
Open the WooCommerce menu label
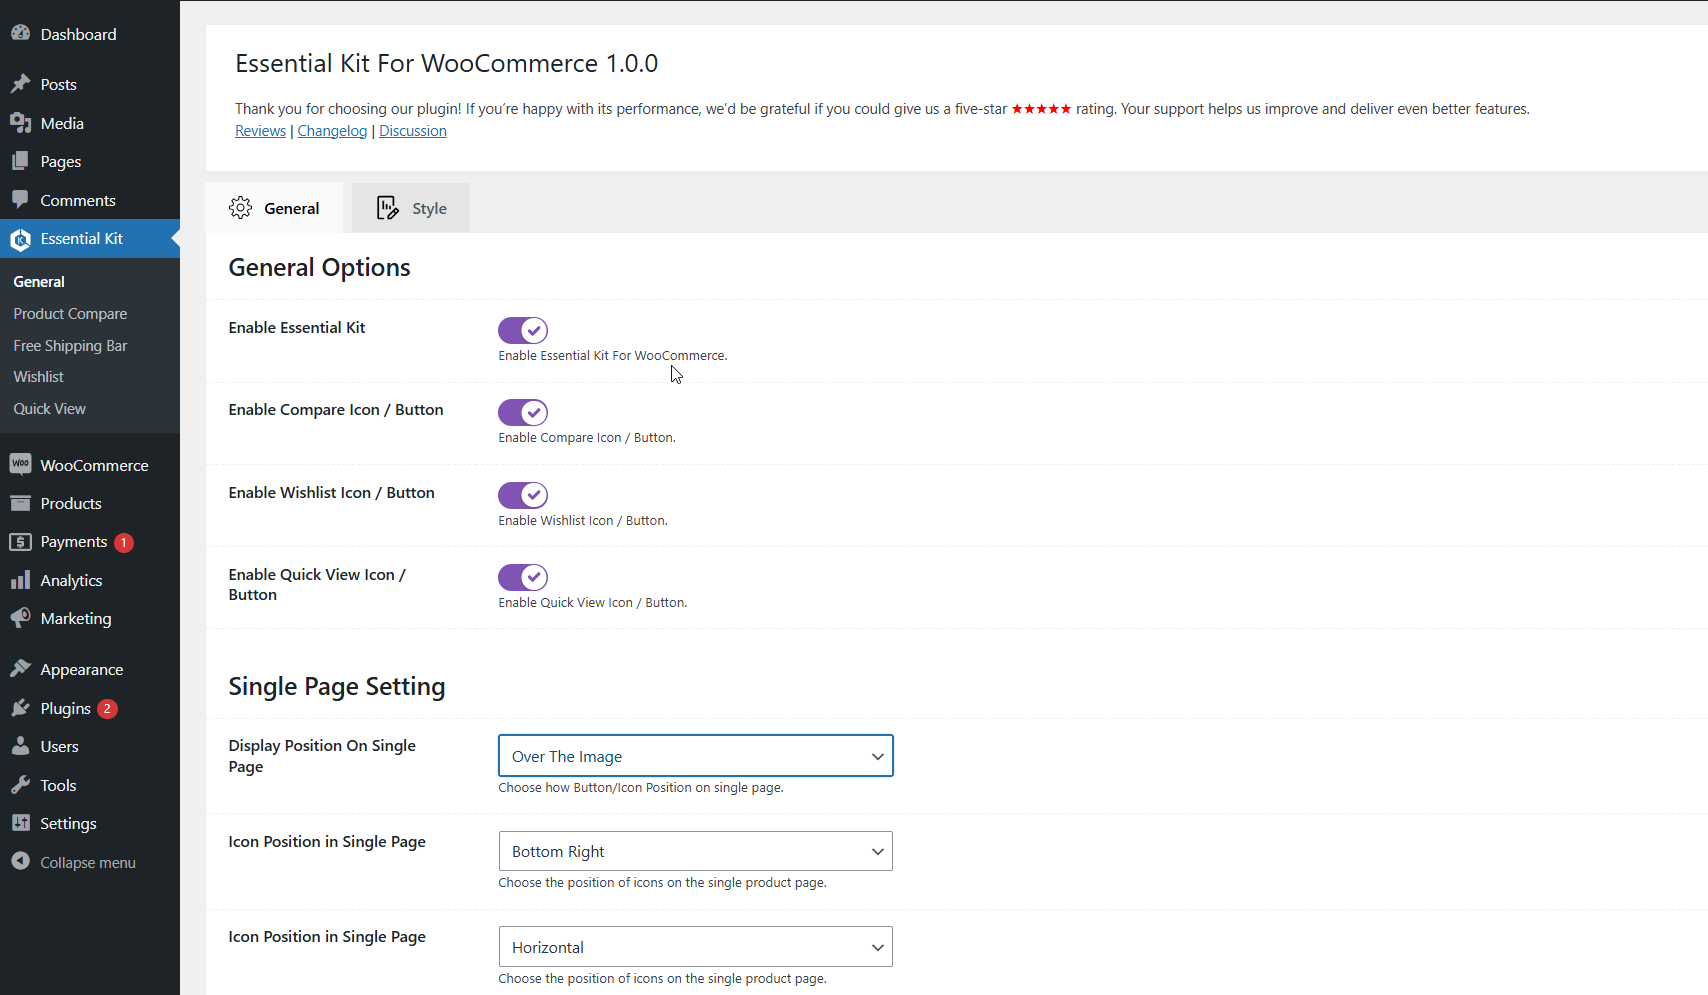(x=94, y=465)
